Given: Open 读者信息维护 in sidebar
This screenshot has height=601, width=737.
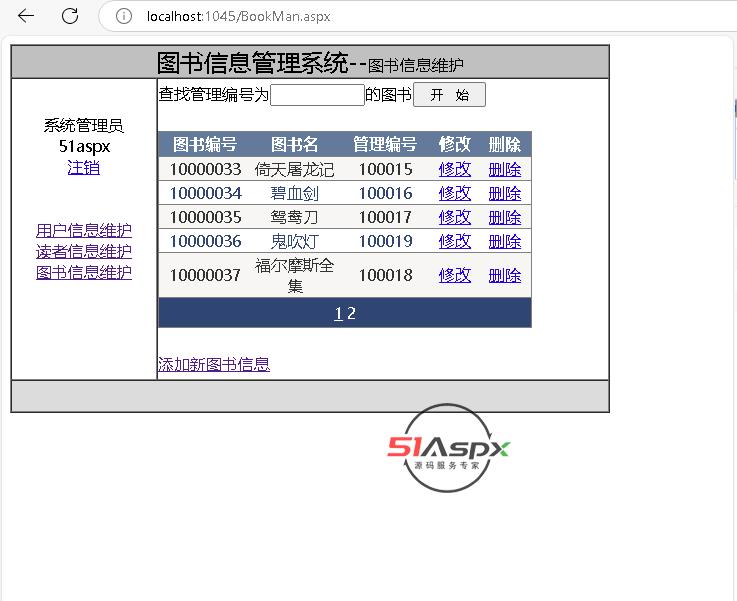Looking at the screenshot, I should (83, 251).
